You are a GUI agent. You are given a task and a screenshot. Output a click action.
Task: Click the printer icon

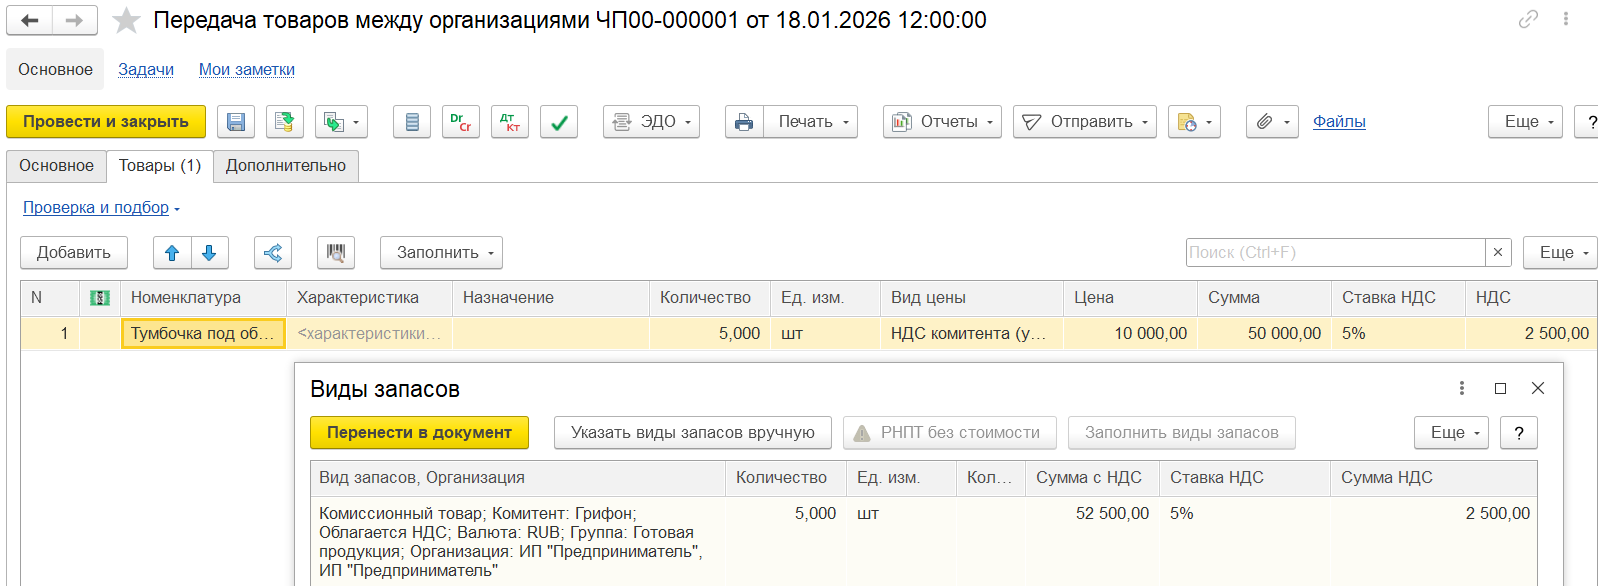(x=744, y=122)
